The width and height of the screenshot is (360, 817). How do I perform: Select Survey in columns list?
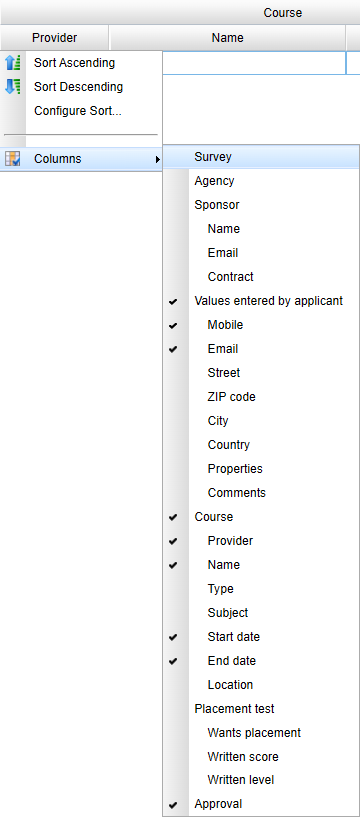(261, 157)
